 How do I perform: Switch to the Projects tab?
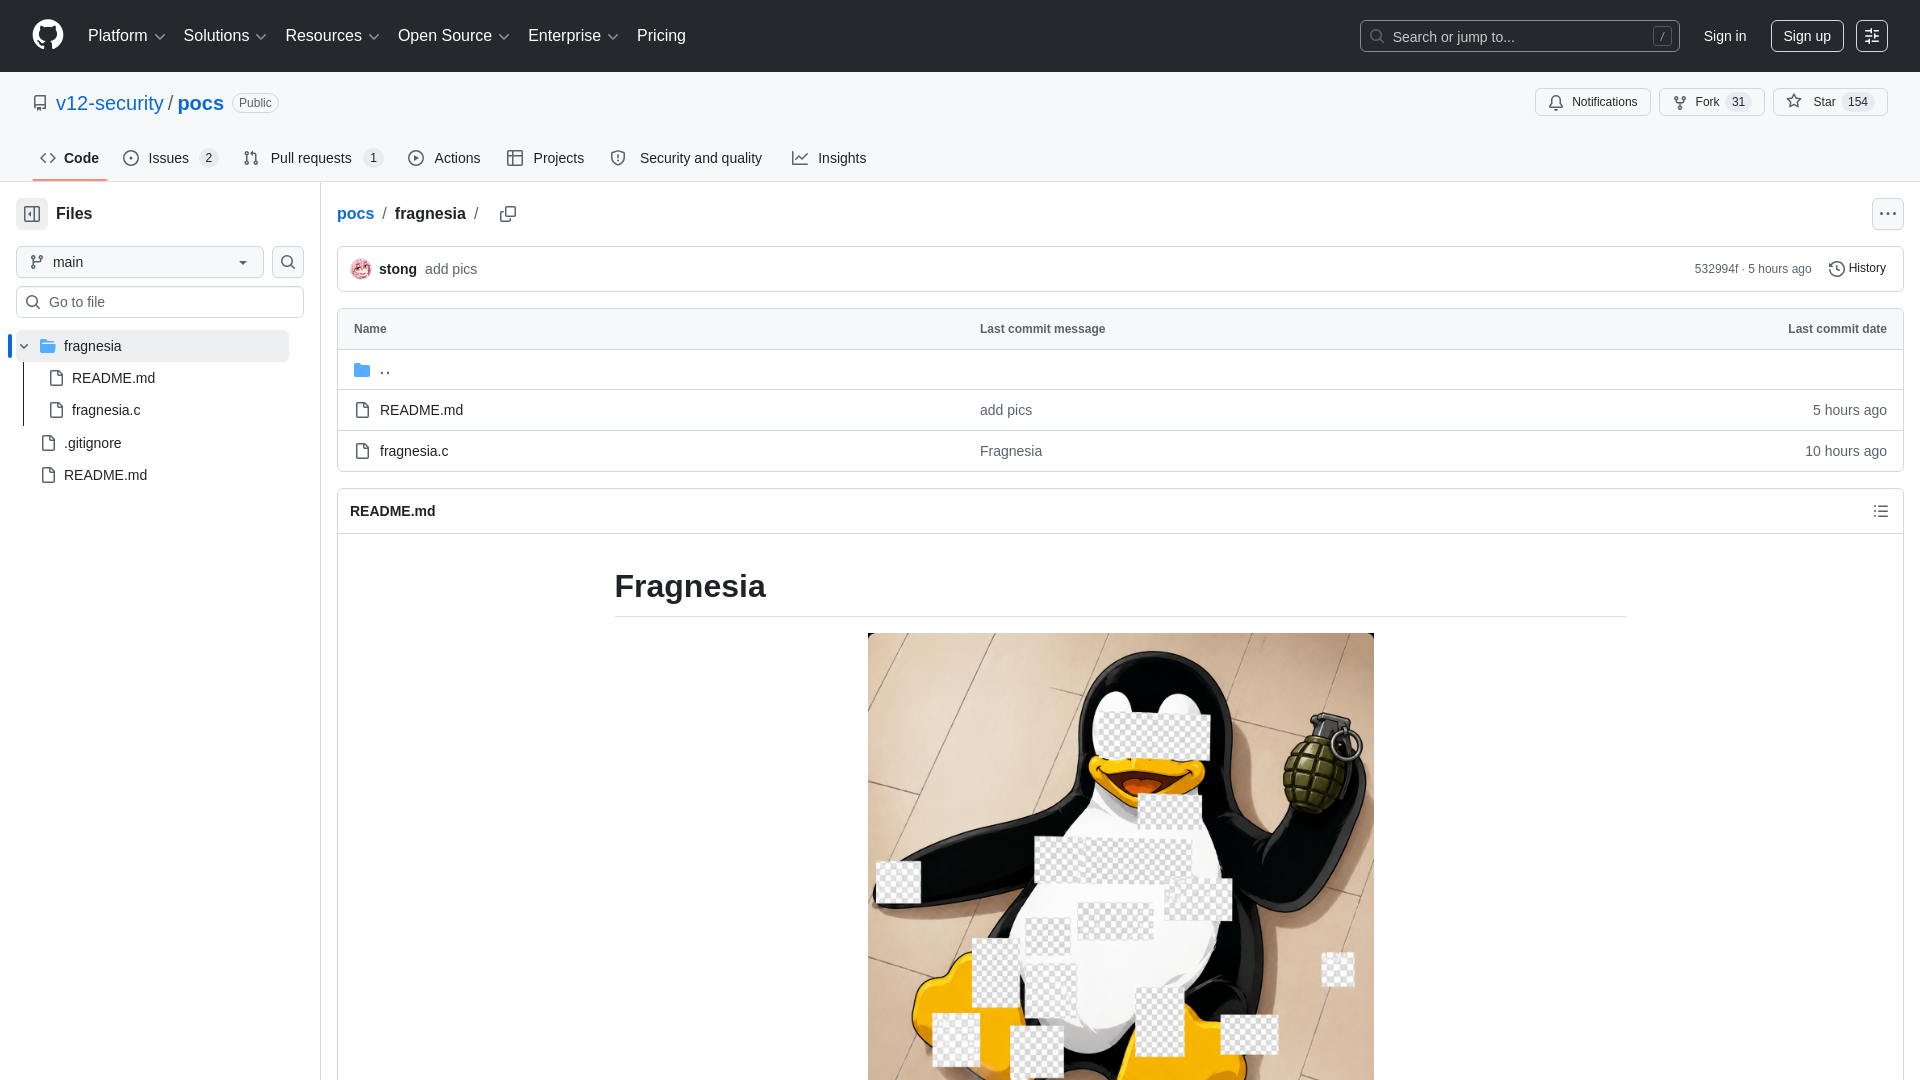click(x=545, y=158)
